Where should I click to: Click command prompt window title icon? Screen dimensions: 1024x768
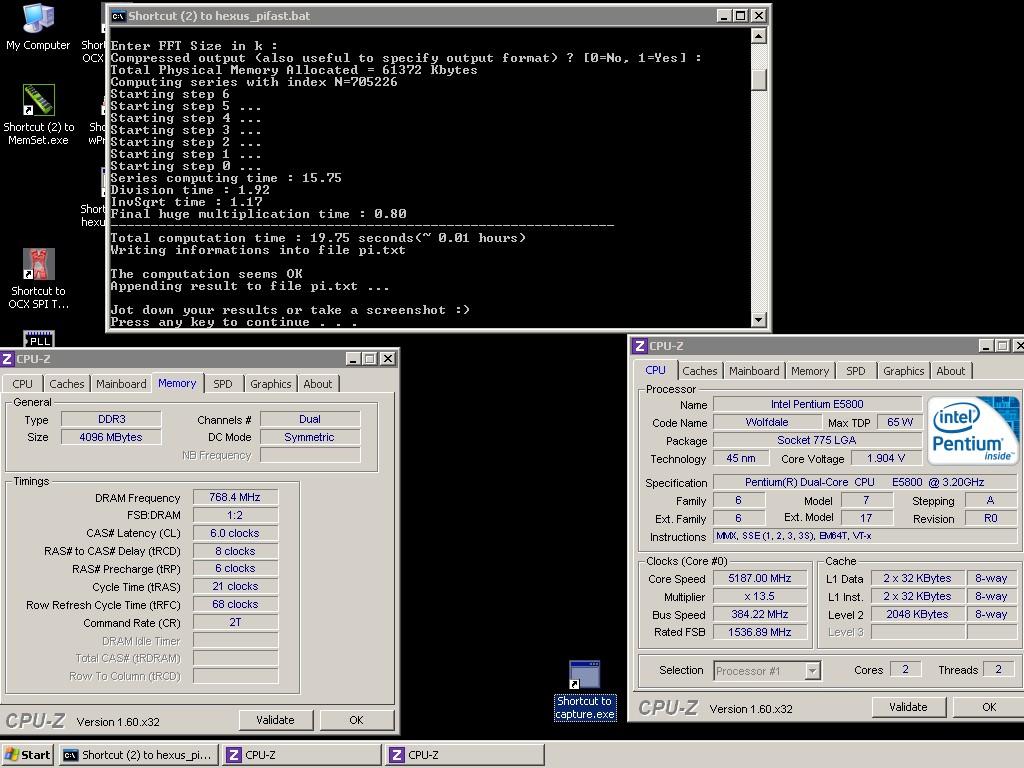pyautogui.click(x=118, y=16)
